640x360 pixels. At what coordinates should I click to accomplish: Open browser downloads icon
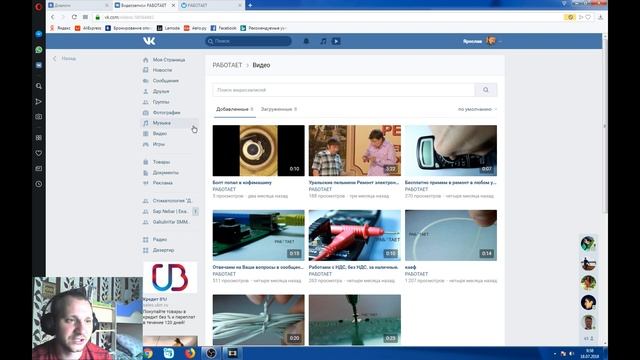point(600,17)
